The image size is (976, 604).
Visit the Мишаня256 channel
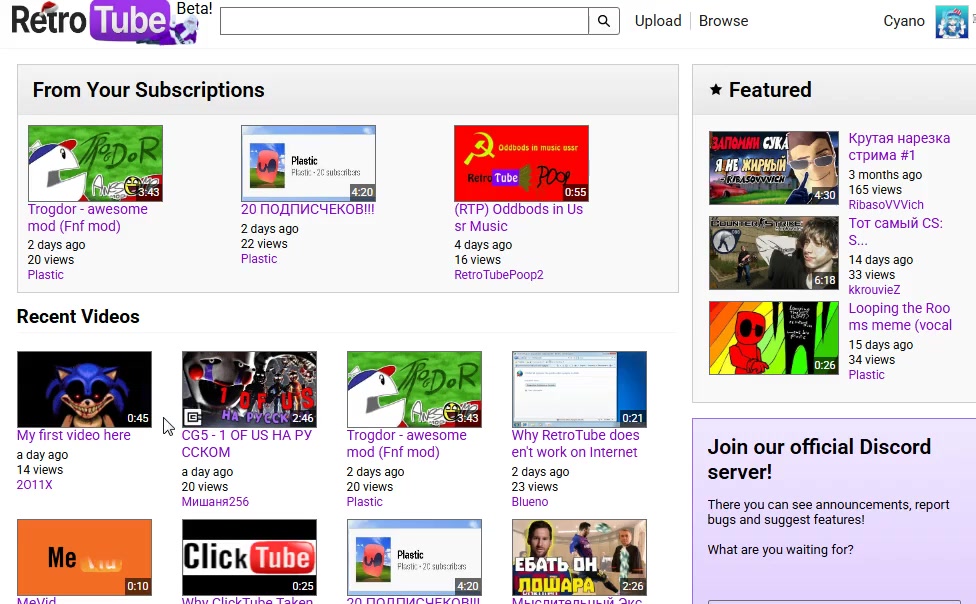click(215, 502)
